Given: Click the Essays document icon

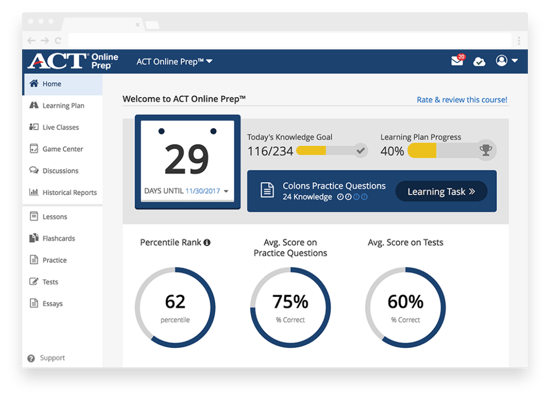Looking at the screenshot, I should click(34, 303).
